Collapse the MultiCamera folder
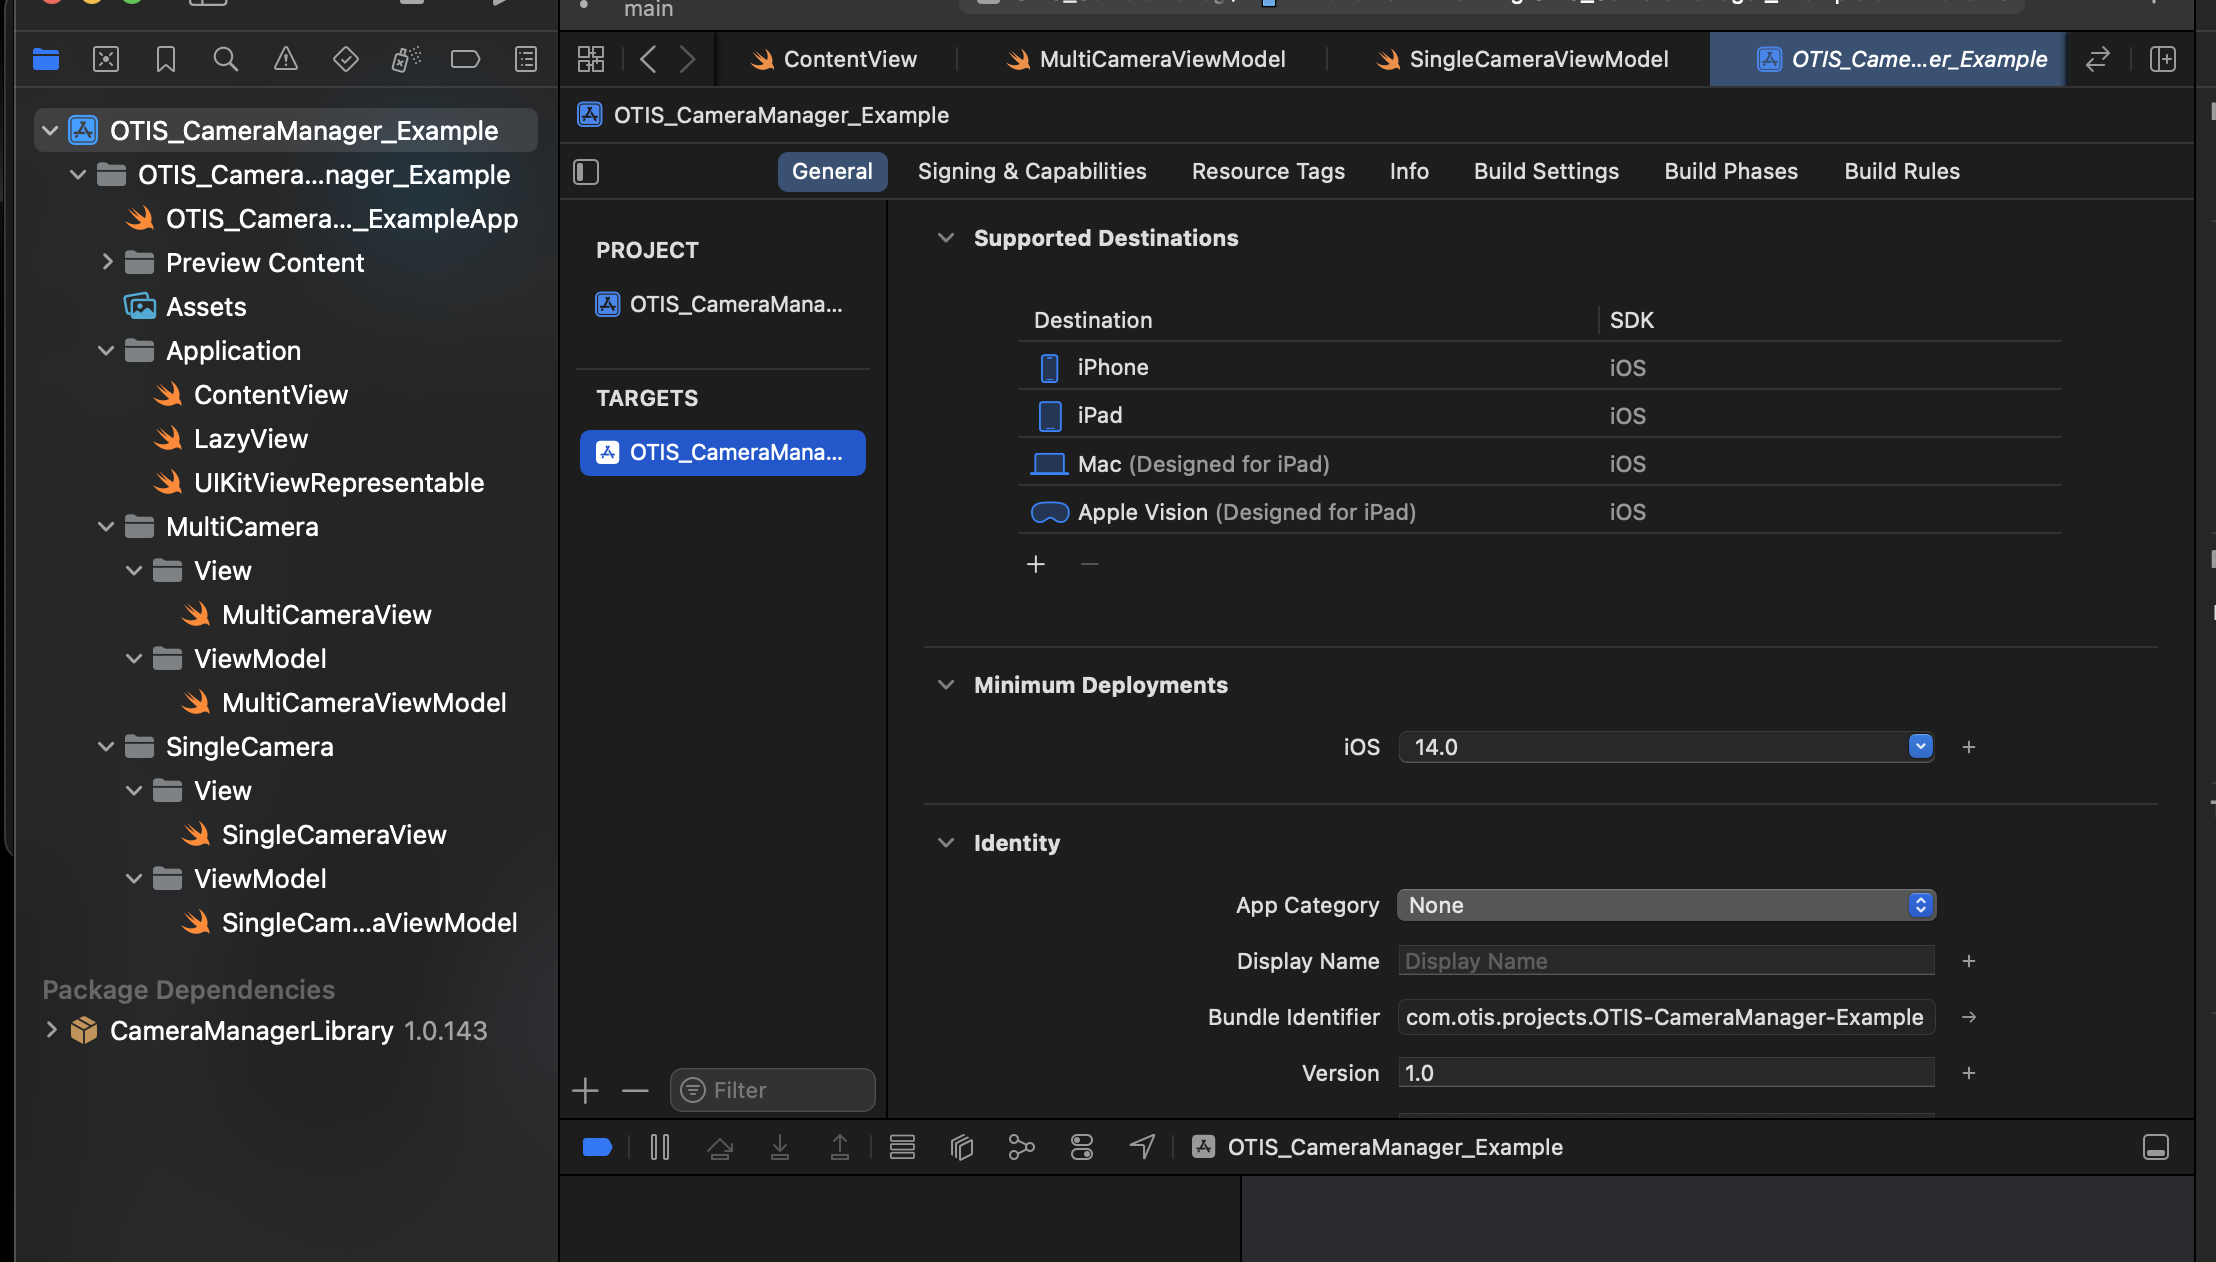This screenshot has width=2216, height=1262. [x=106, y=527]
